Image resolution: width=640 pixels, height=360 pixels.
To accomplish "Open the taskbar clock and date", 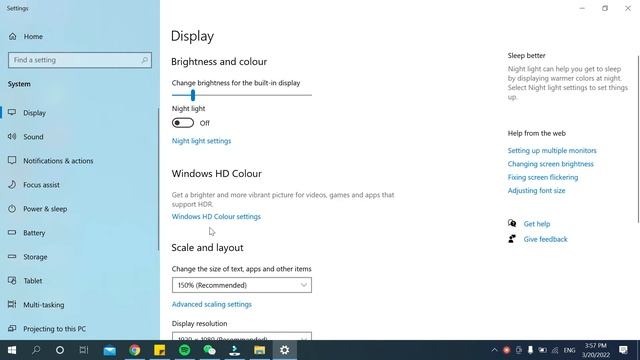I will 596,350.
